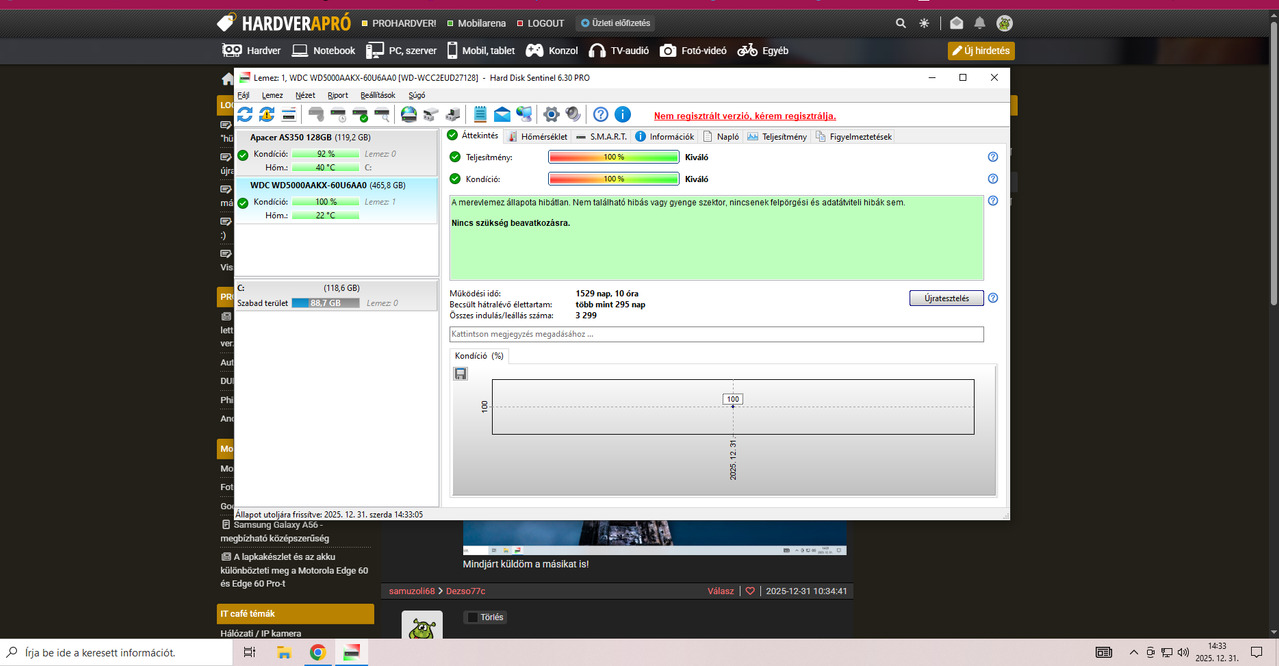This screenshot has width=1279, height=666.
Task: Click the LOGOUT link in site header
Action: click(x=540, y=23)
